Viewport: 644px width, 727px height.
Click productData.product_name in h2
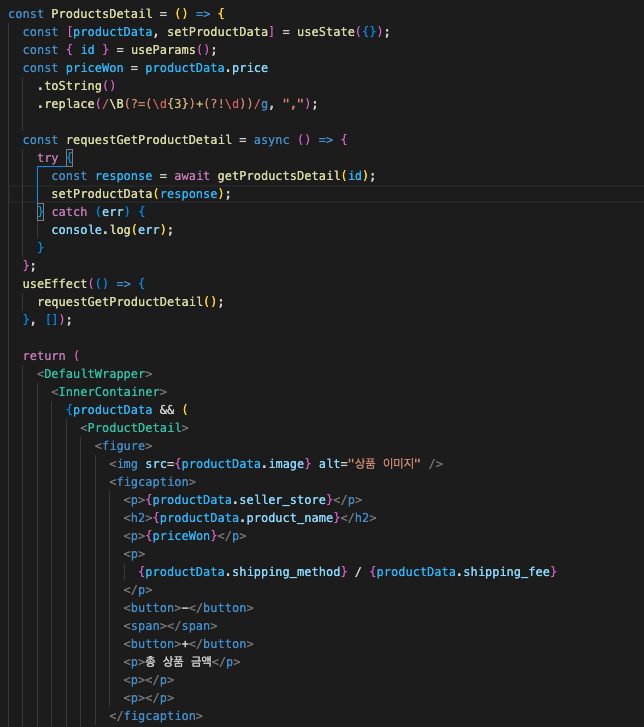point(246,518)
